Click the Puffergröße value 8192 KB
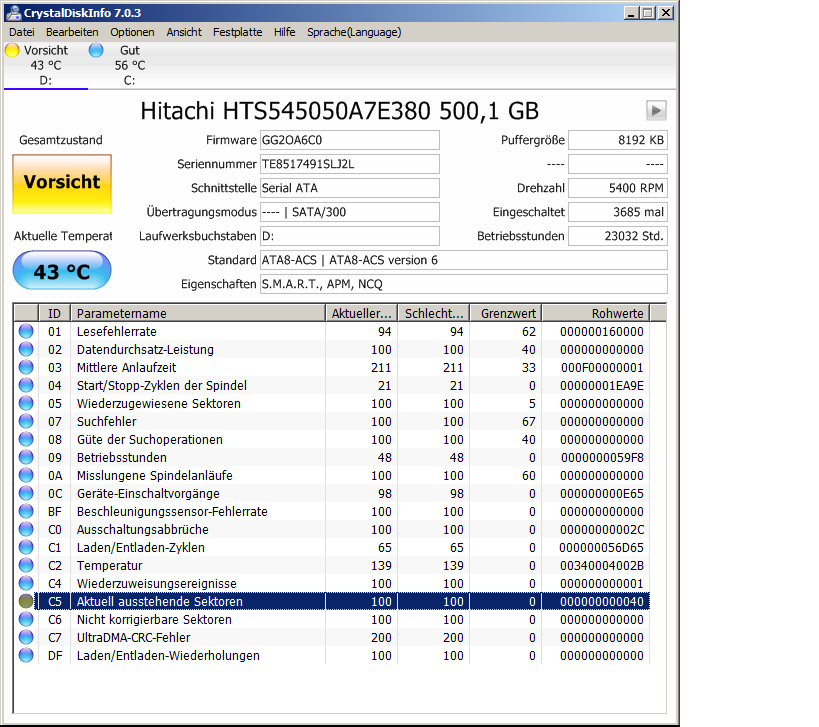 point(618,140)
